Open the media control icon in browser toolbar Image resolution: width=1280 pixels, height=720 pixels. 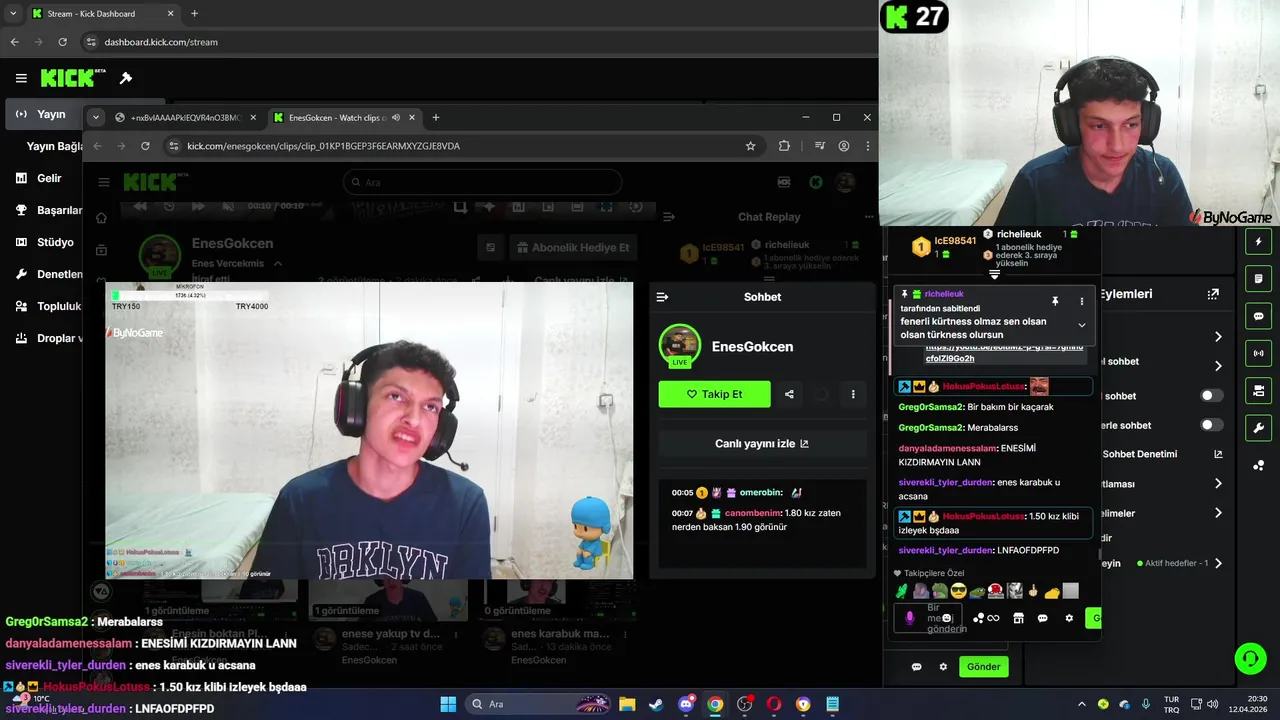pos(820,146)
